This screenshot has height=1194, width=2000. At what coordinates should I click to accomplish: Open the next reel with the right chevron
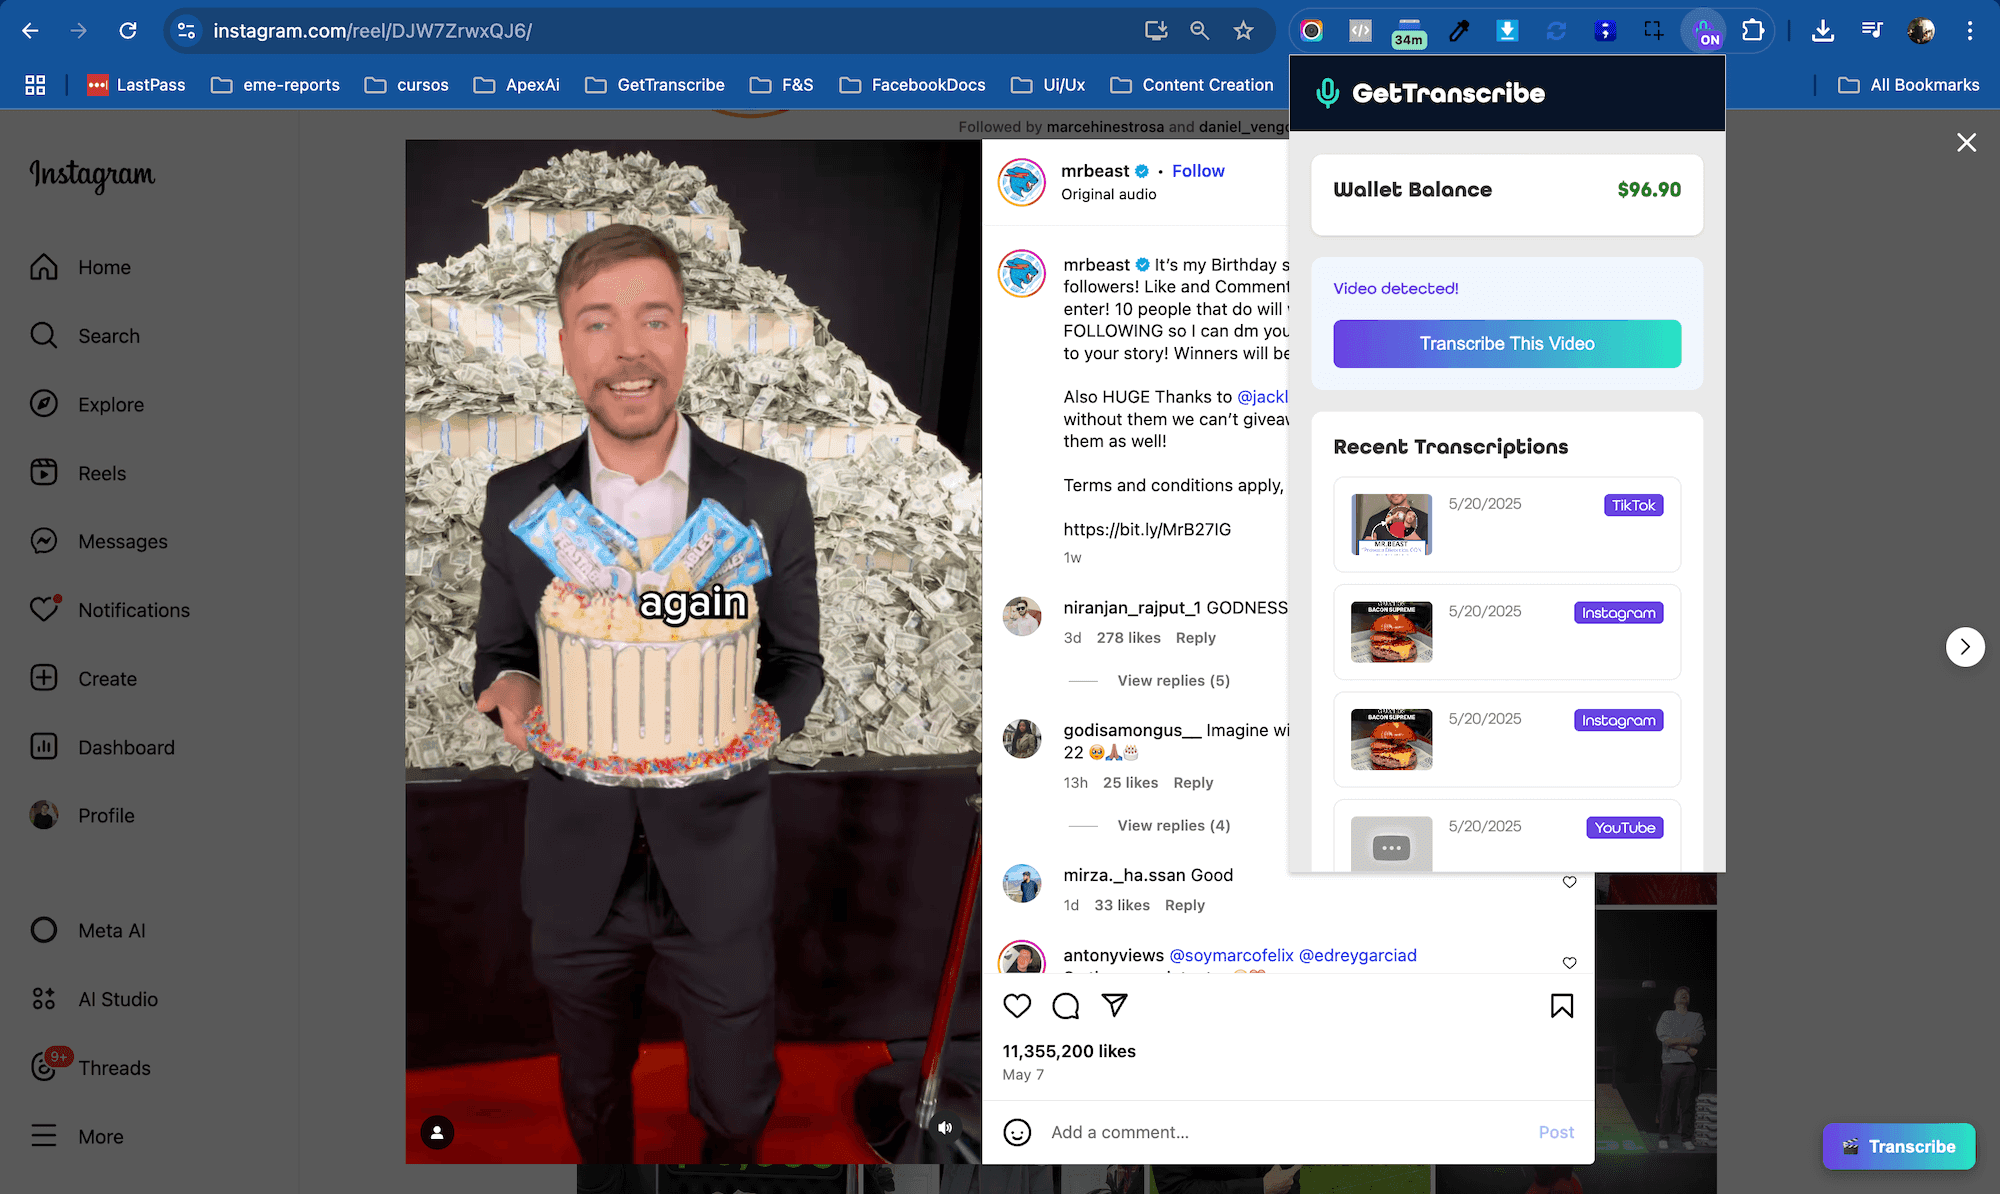(x=1965, y=647)
